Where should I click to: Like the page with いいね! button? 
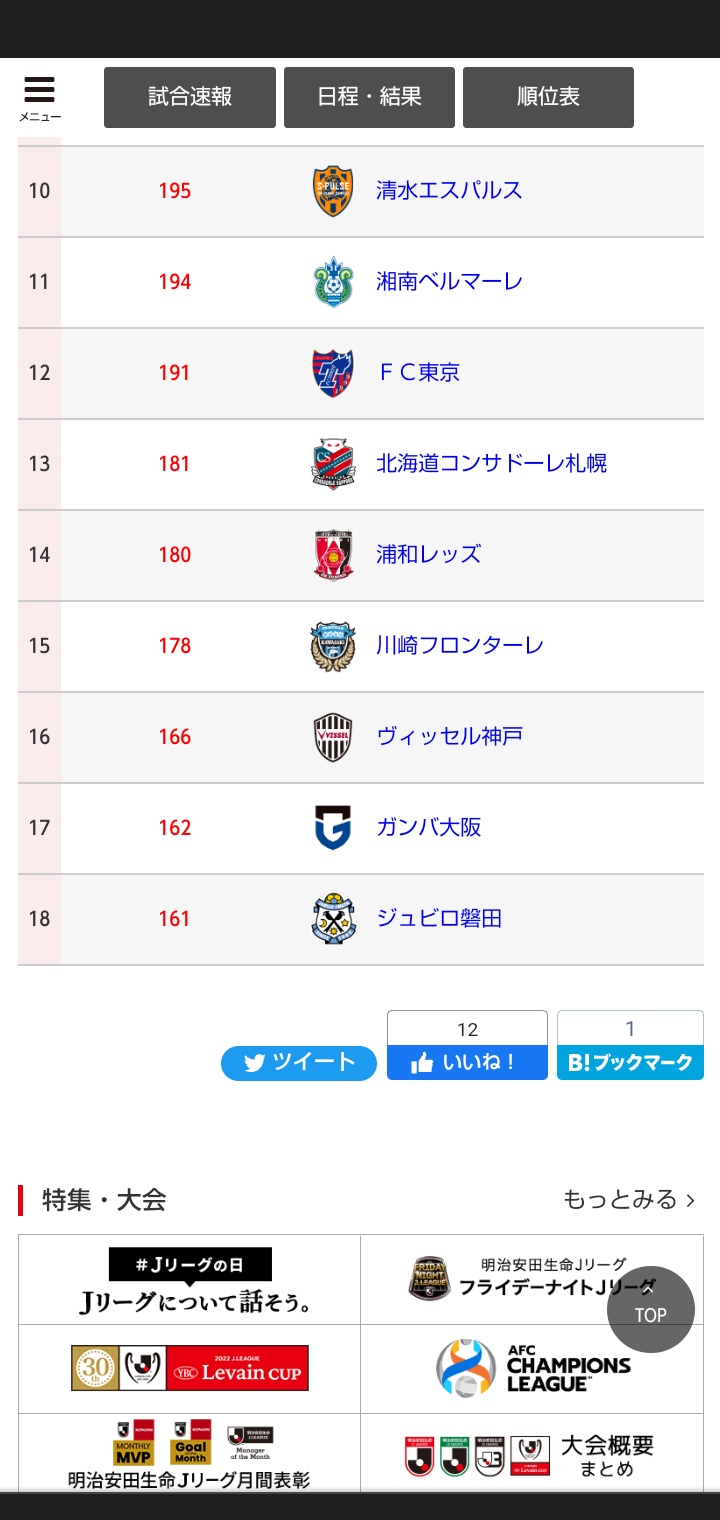(467, 1062)
